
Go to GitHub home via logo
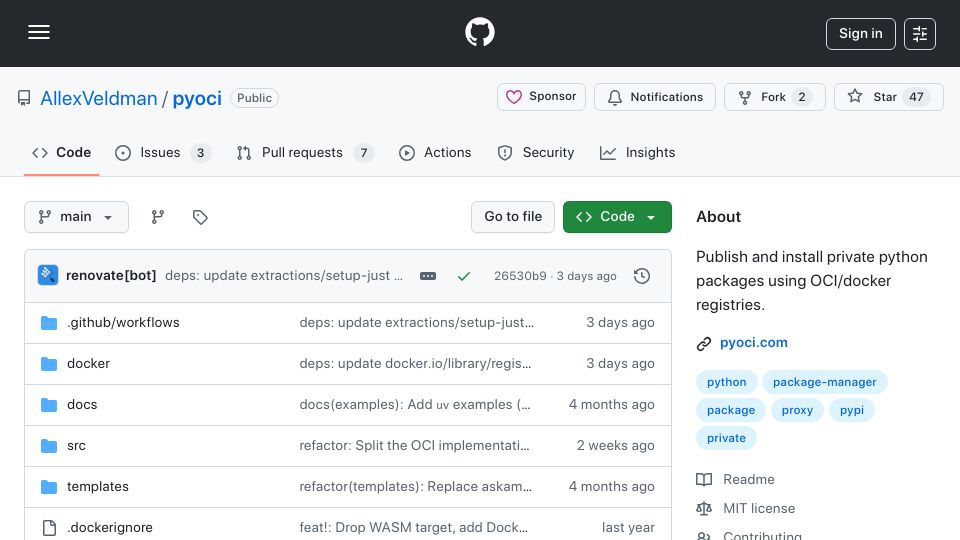479,32
